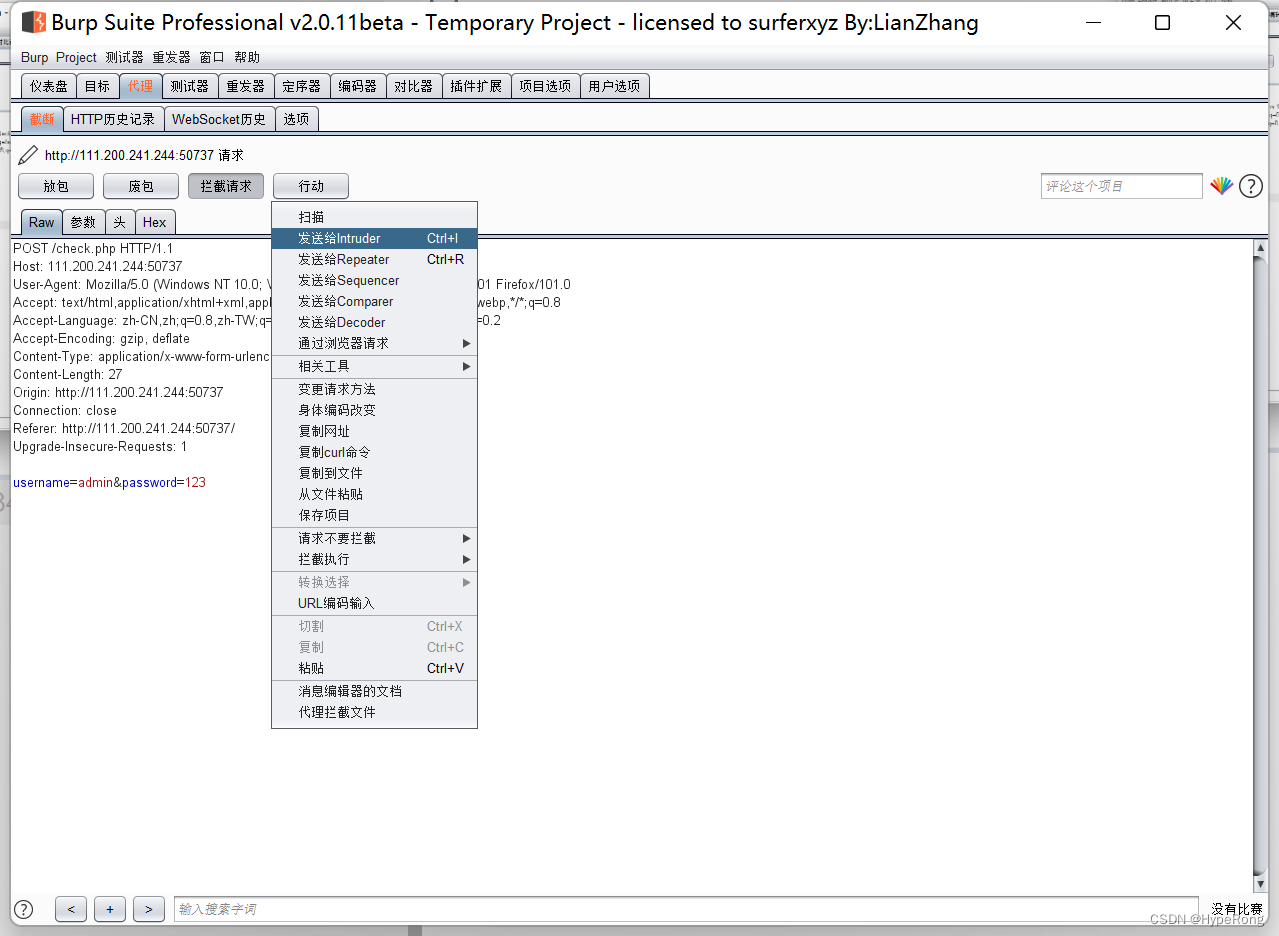Expand the 请求不要拦截 submenu
1279x936 pixels.
[x=374, y=538]
